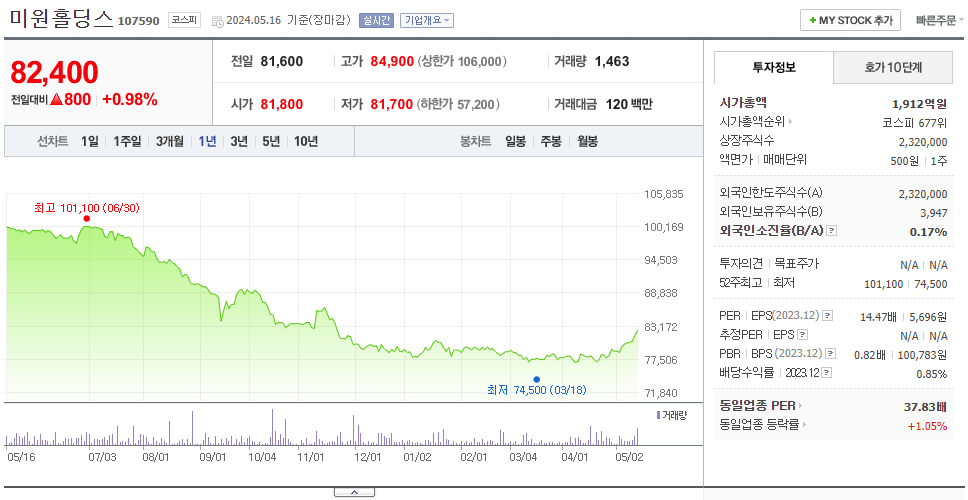
Task: Open the help icon beside 추정PER EPS
Action: (803, 335)
